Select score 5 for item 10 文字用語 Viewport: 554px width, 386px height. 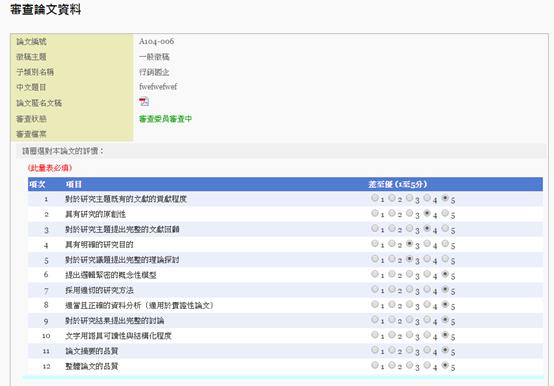[445, 335]
